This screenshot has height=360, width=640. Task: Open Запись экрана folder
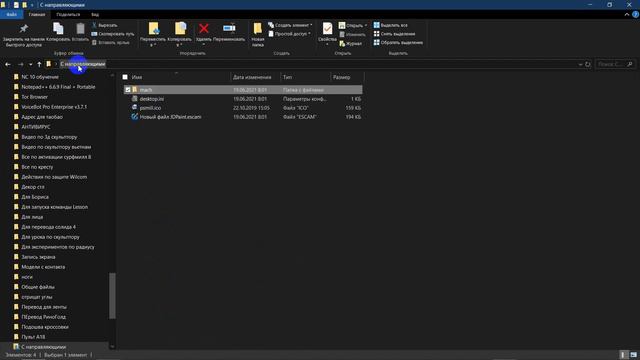point(38,257)
